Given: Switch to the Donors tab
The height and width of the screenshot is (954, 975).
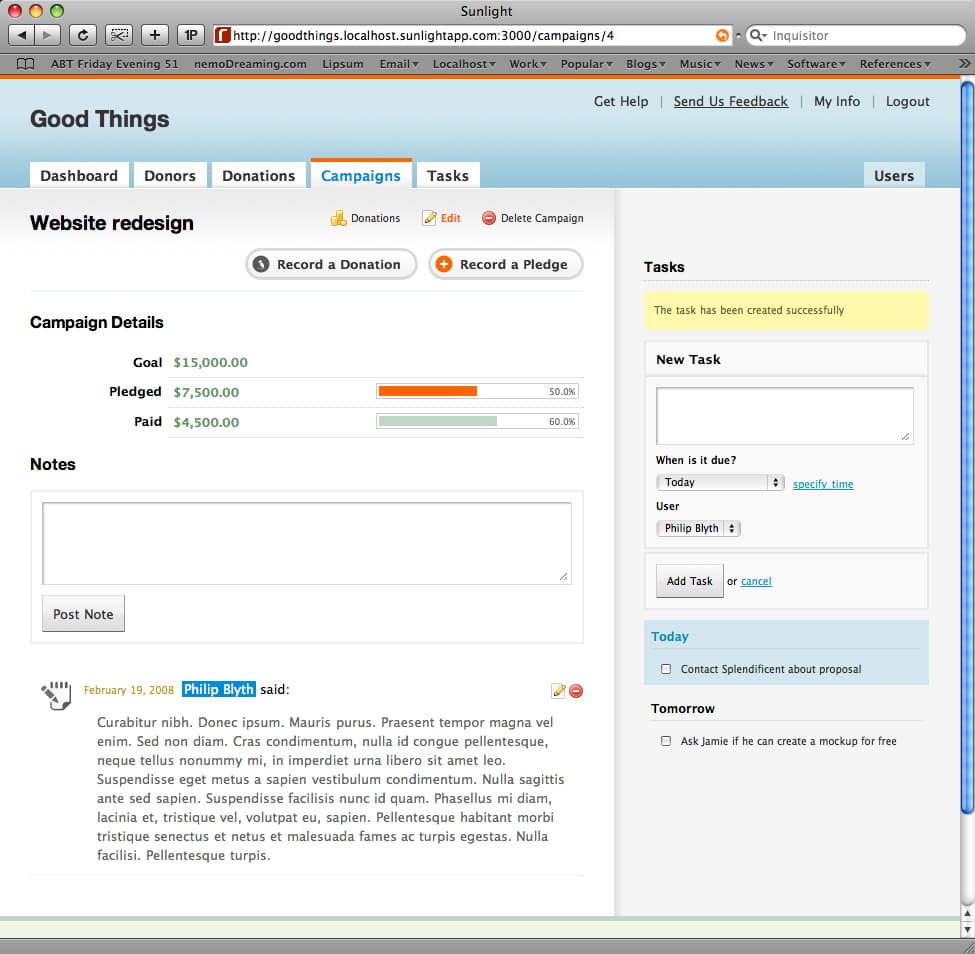Looking at the screenshot, I should point(170,175).
